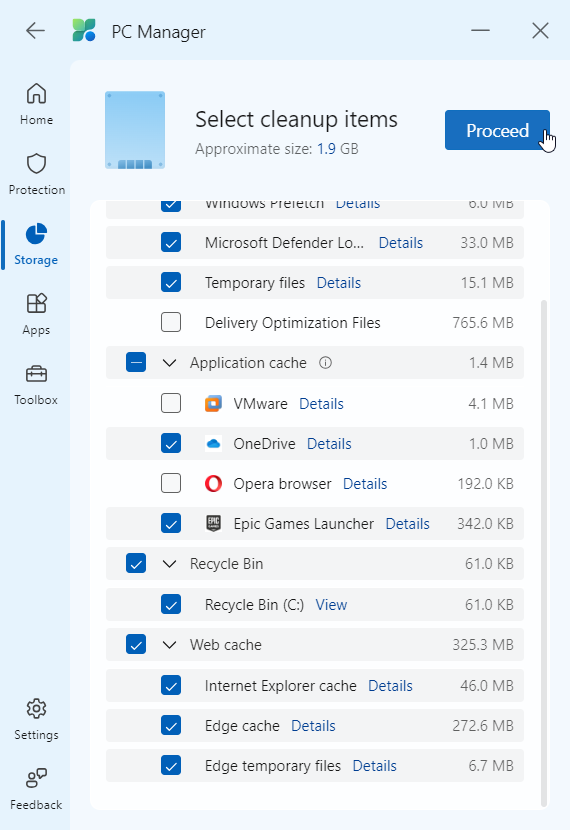Screen dimensions: 570x830
Task: Check the VMware checkbox
Action: (x=171, y=403)
